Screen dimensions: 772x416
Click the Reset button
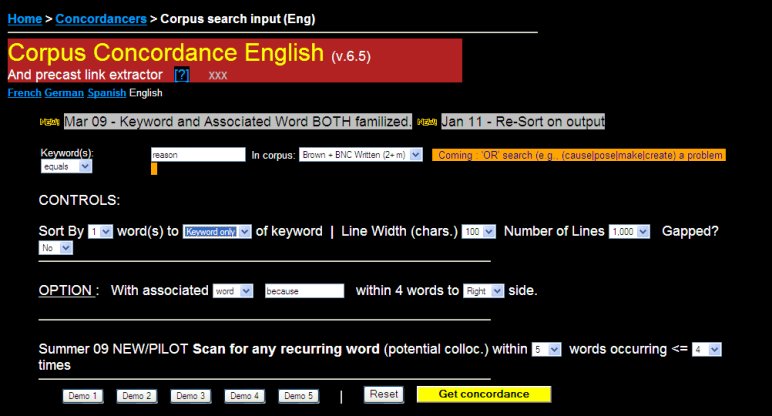[384, 394]
